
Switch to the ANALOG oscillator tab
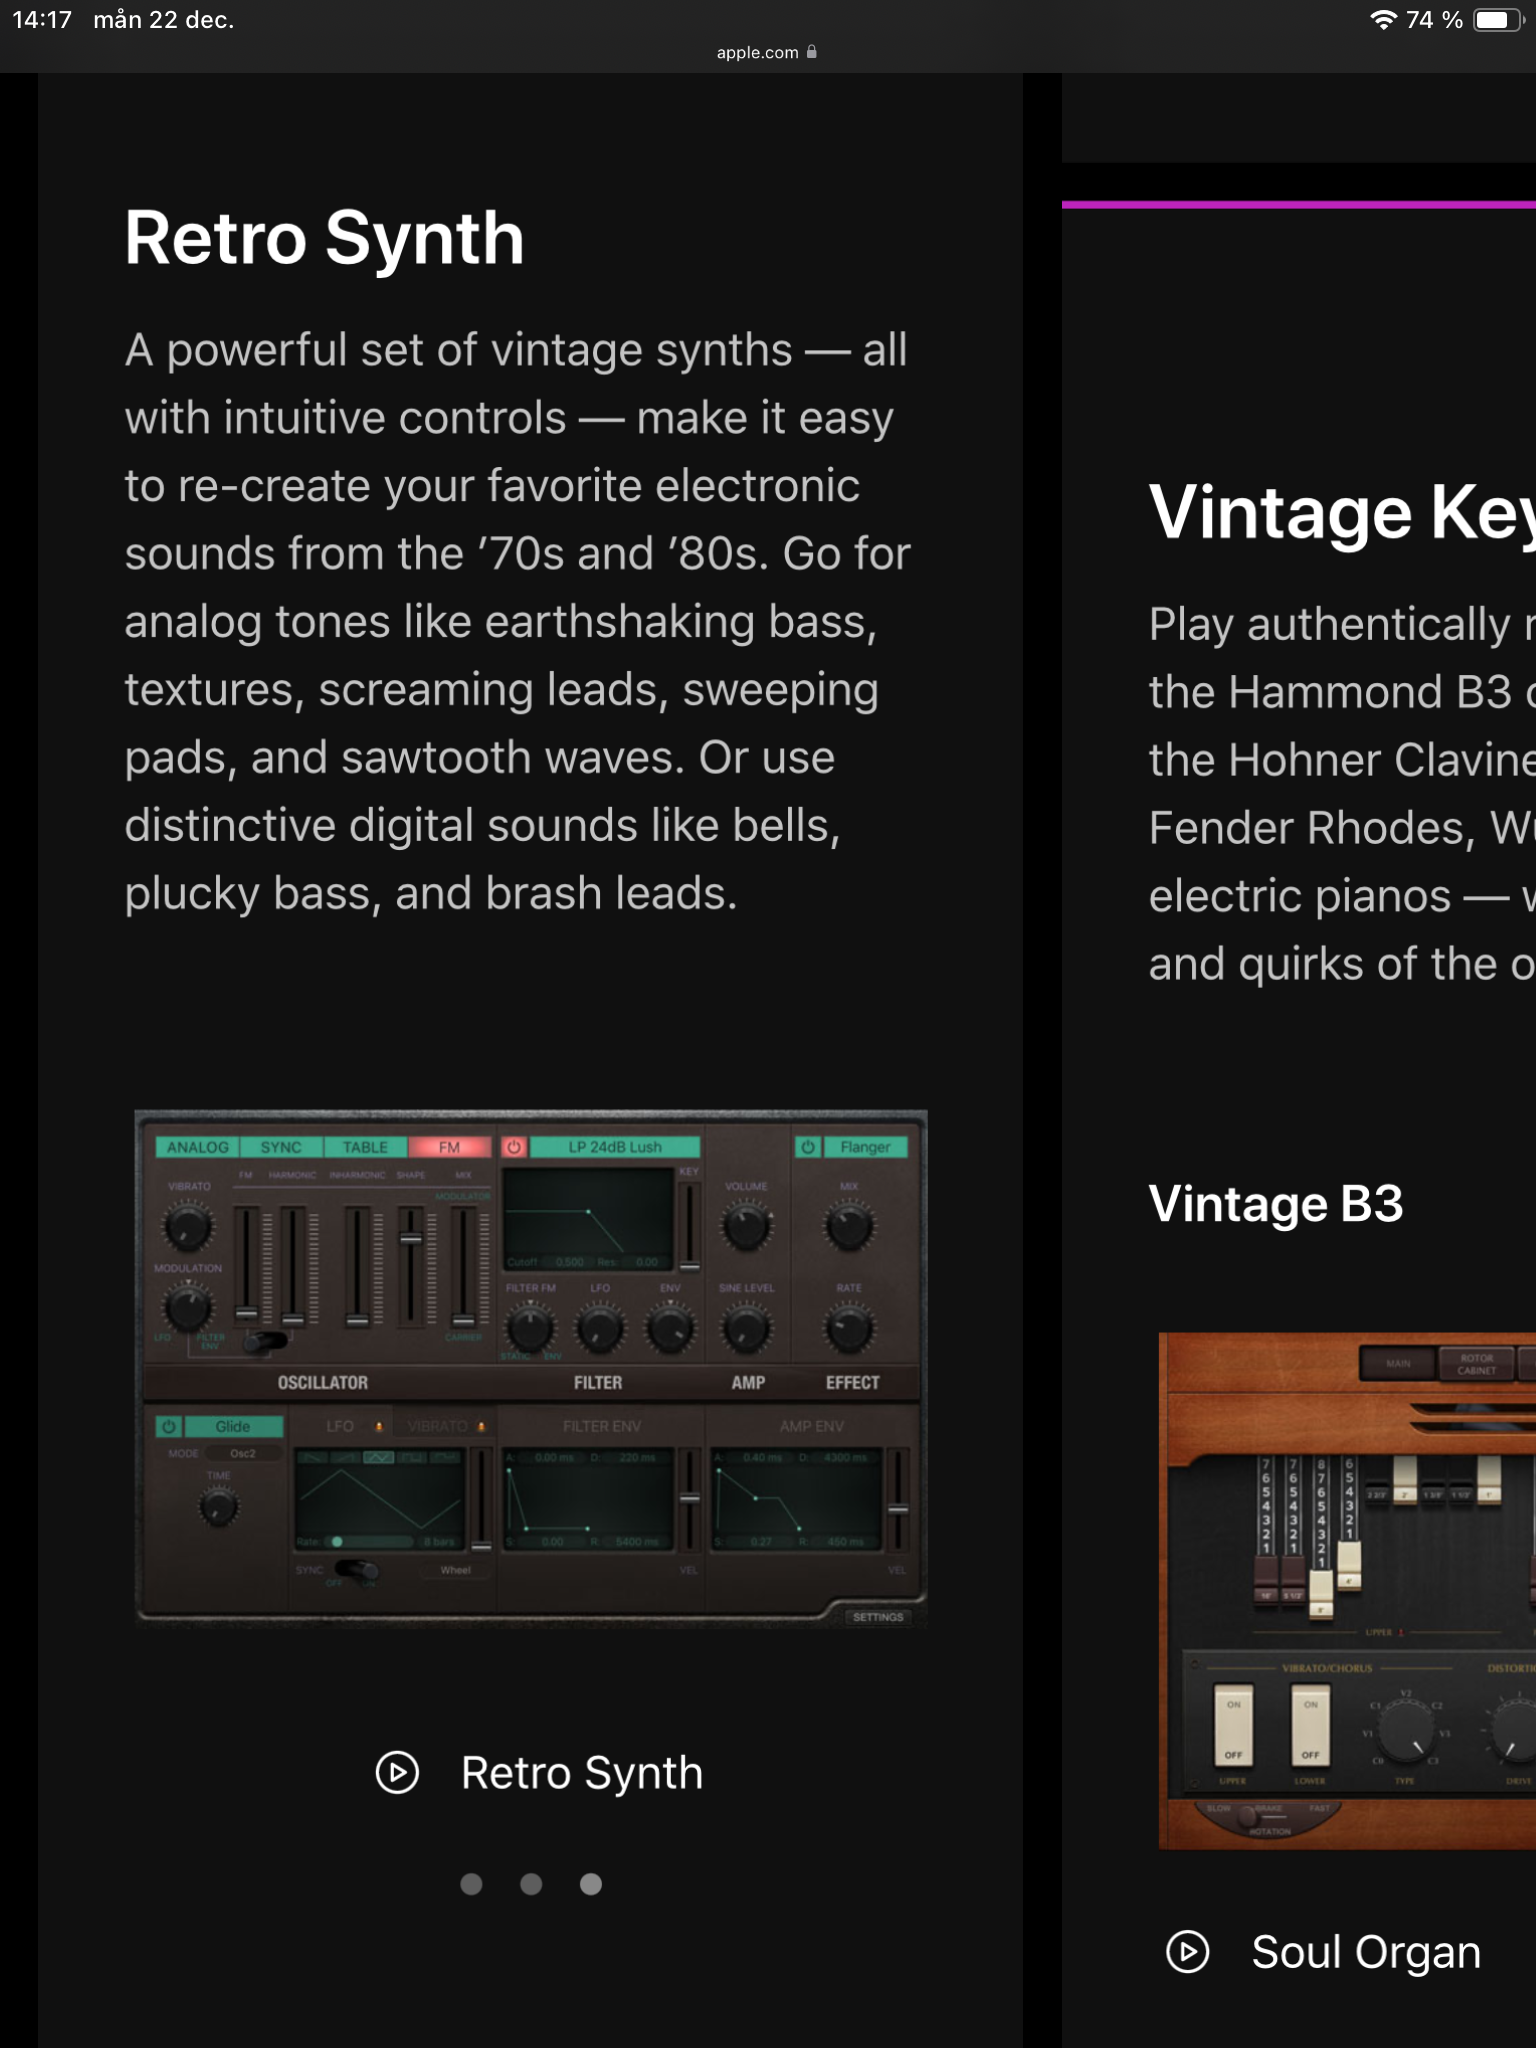click(x=197, y=1147)
